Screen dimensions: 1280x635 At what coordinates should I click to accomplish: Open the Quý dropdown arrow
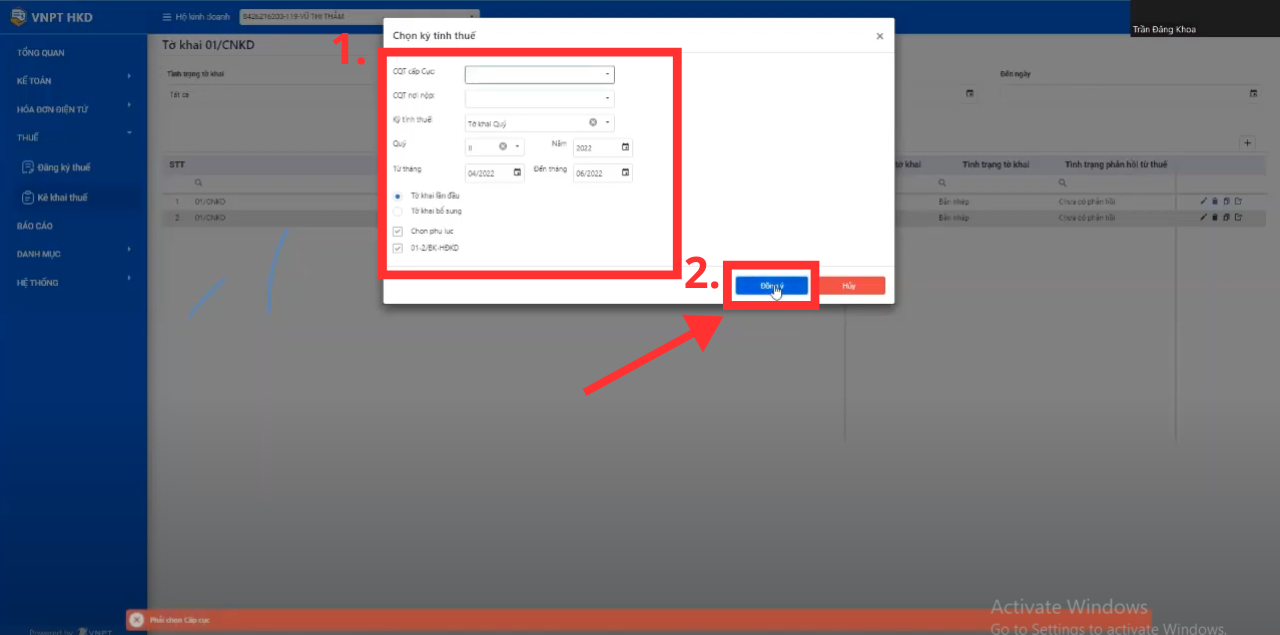517,147
